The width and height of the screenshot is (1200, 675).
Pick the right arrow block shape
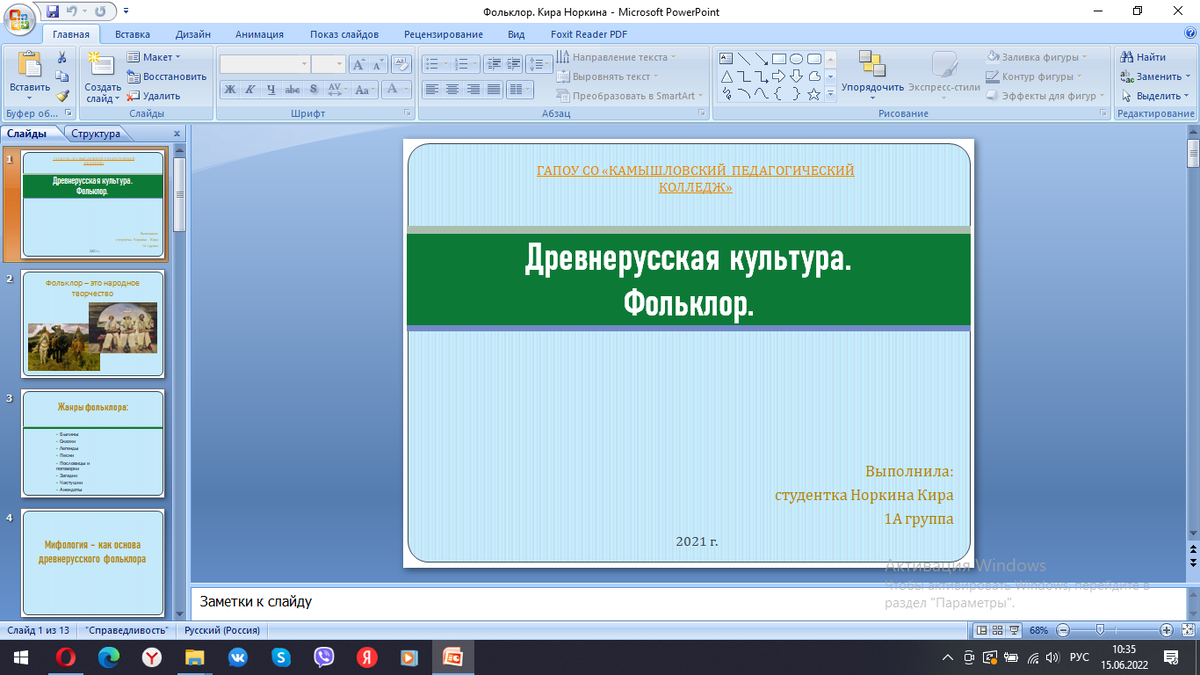point(780,76)
